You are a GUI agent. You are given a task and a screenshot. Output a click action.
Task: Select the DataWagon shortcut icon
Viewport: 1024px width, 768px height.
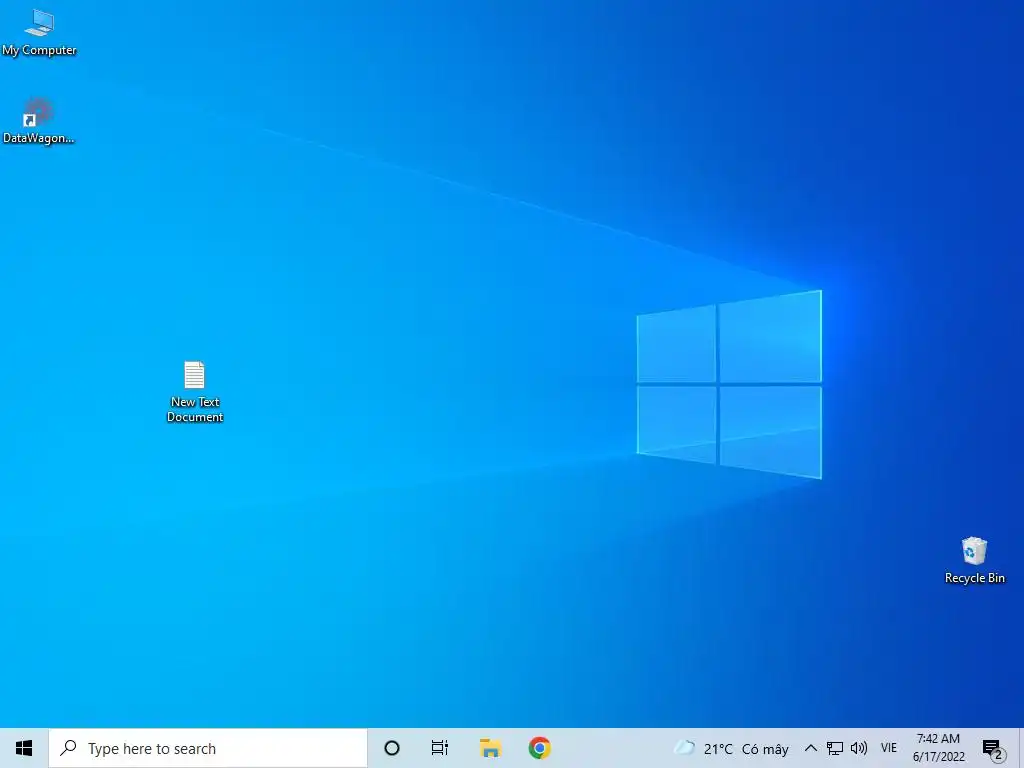pyautogui.click(x=39, y=121)
